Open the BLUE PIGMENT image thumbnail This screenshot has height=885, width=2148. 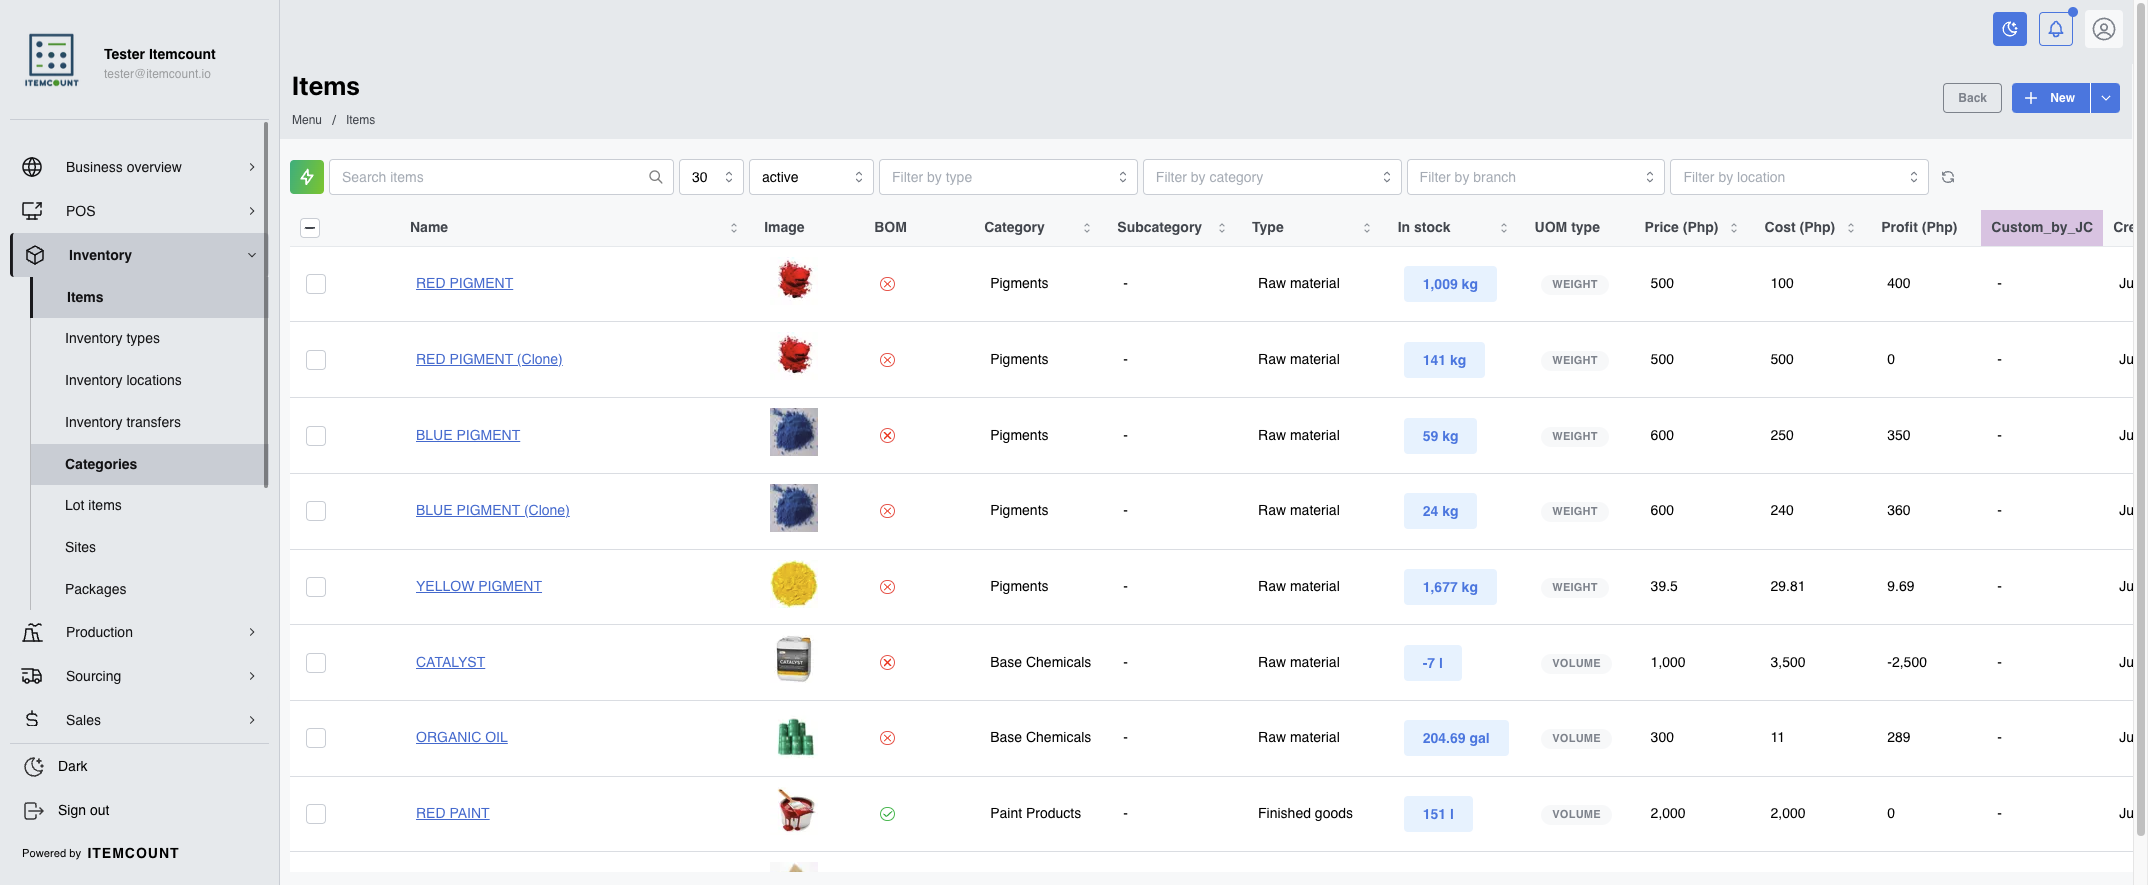click(794, 432)
